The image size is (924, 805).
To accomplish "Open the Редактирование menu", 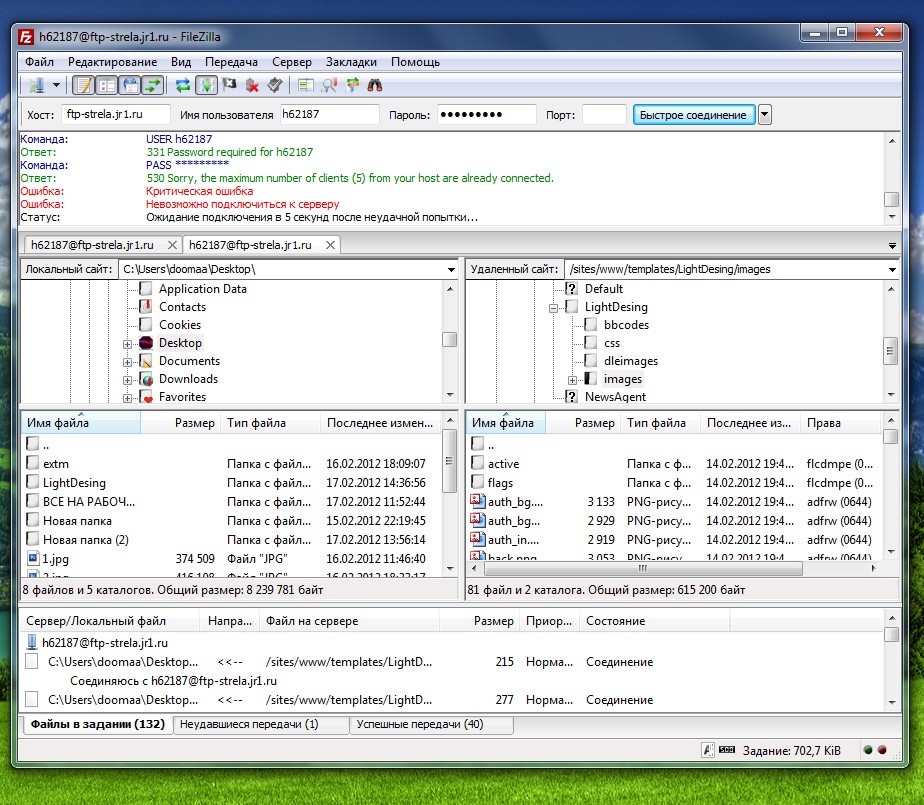I will (113, 62).
